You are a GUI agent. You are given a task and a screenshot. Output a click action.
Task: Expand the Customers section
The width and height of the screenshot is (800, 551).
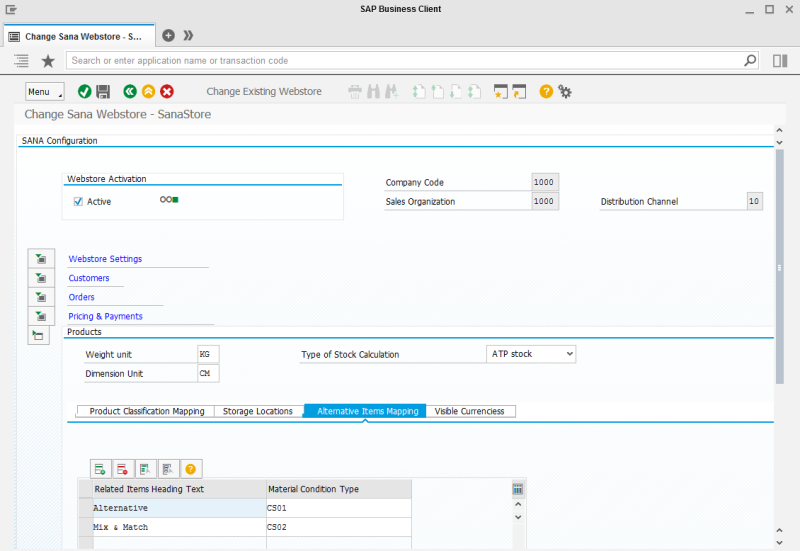point(41,278)
